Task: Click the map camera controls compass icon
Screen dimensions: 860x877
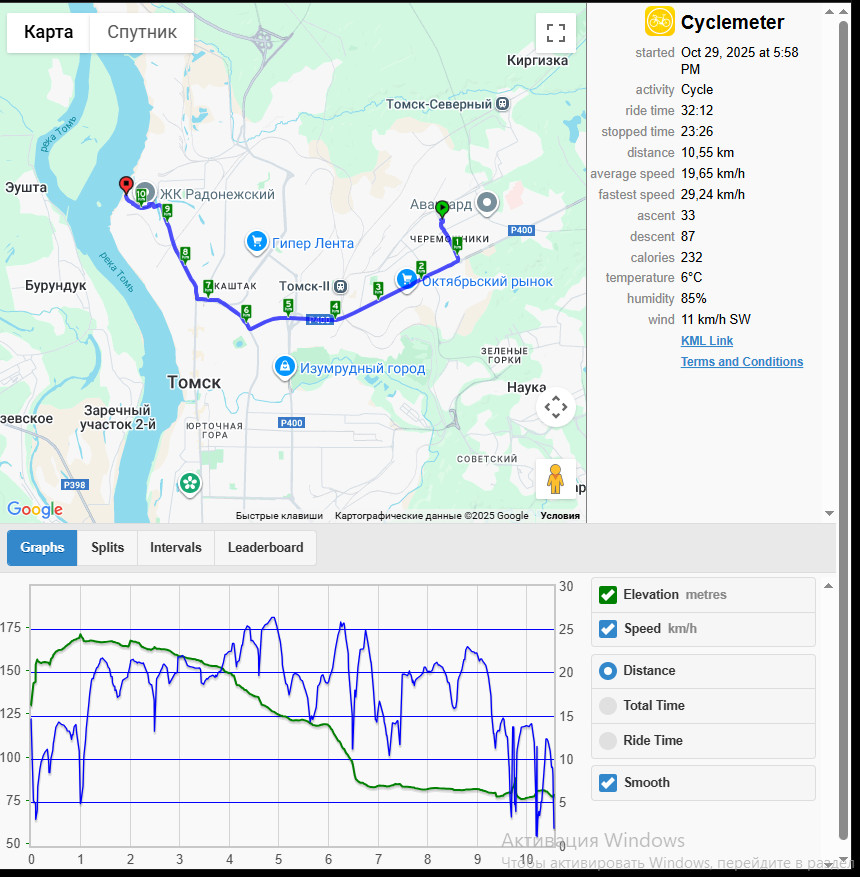Action: click(x=555, y=407)
